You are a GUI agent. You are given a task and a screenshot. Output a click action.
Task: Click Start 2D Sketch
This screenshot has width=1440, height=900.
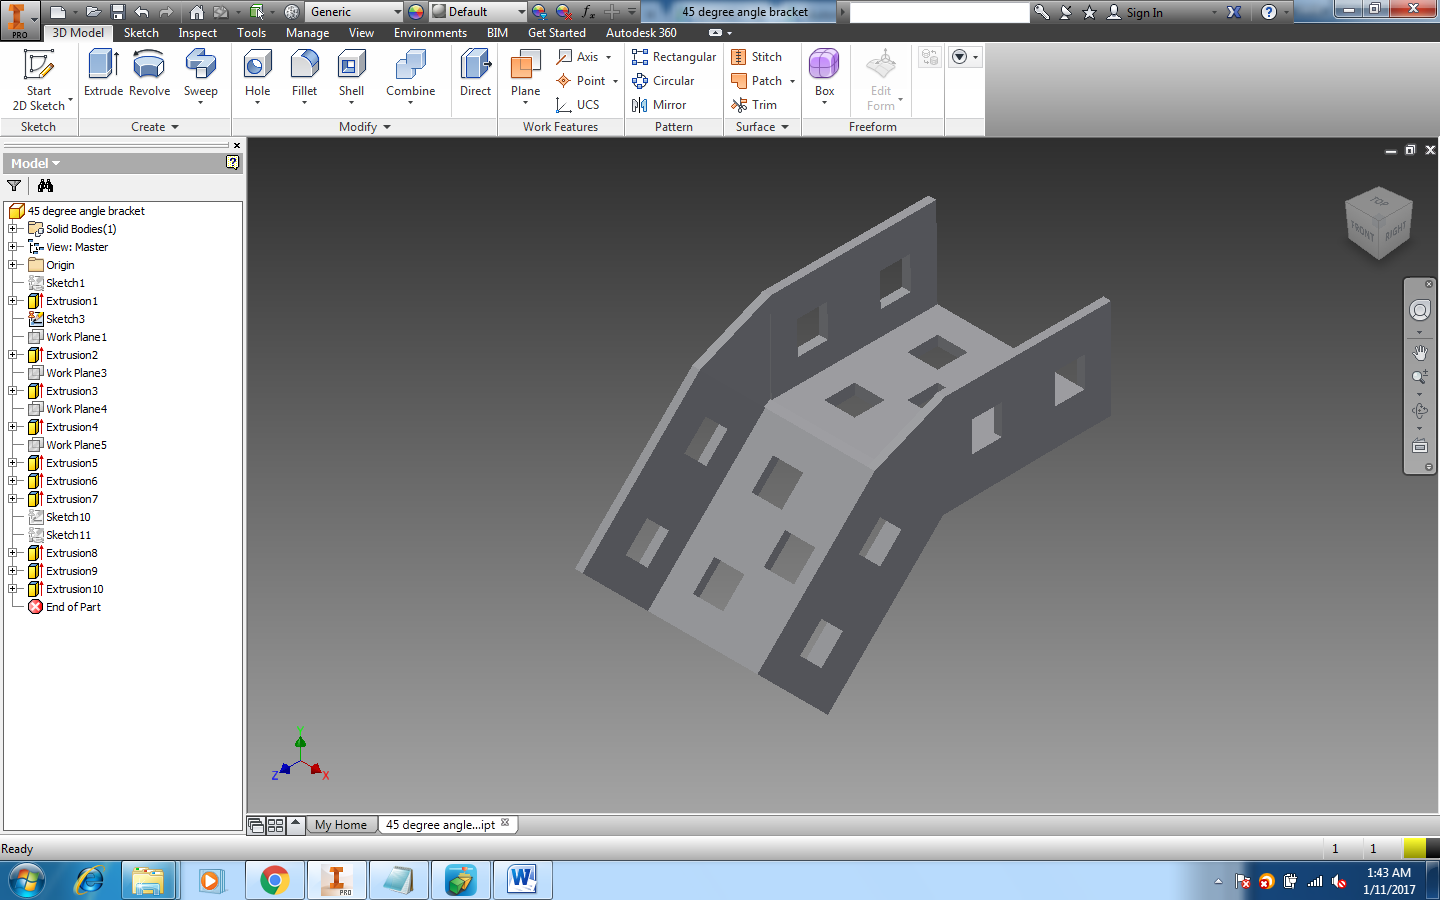pyautogui.click(x=40, y=75)
